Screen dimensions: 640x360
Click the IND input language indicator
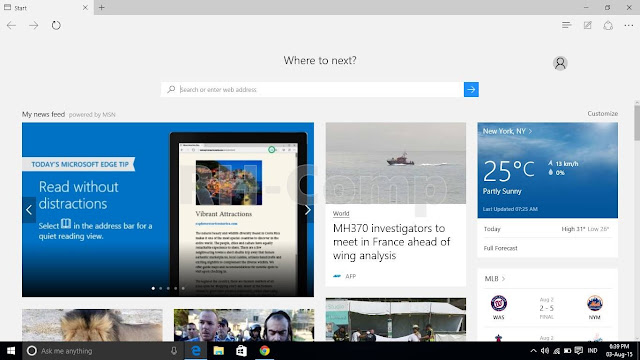point(592,351)
